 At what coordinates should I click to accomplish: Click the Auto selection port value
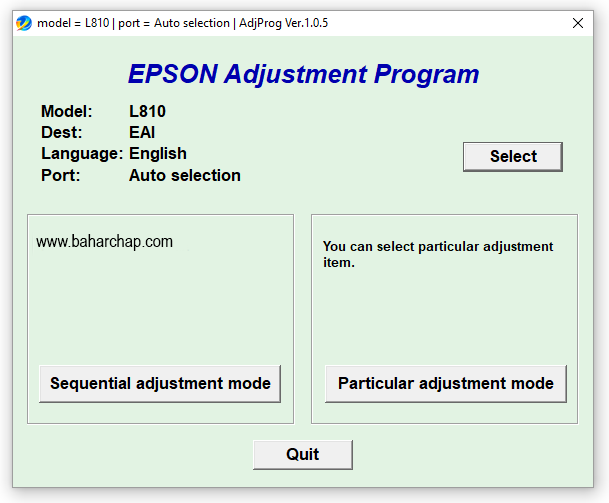(185, 175)
